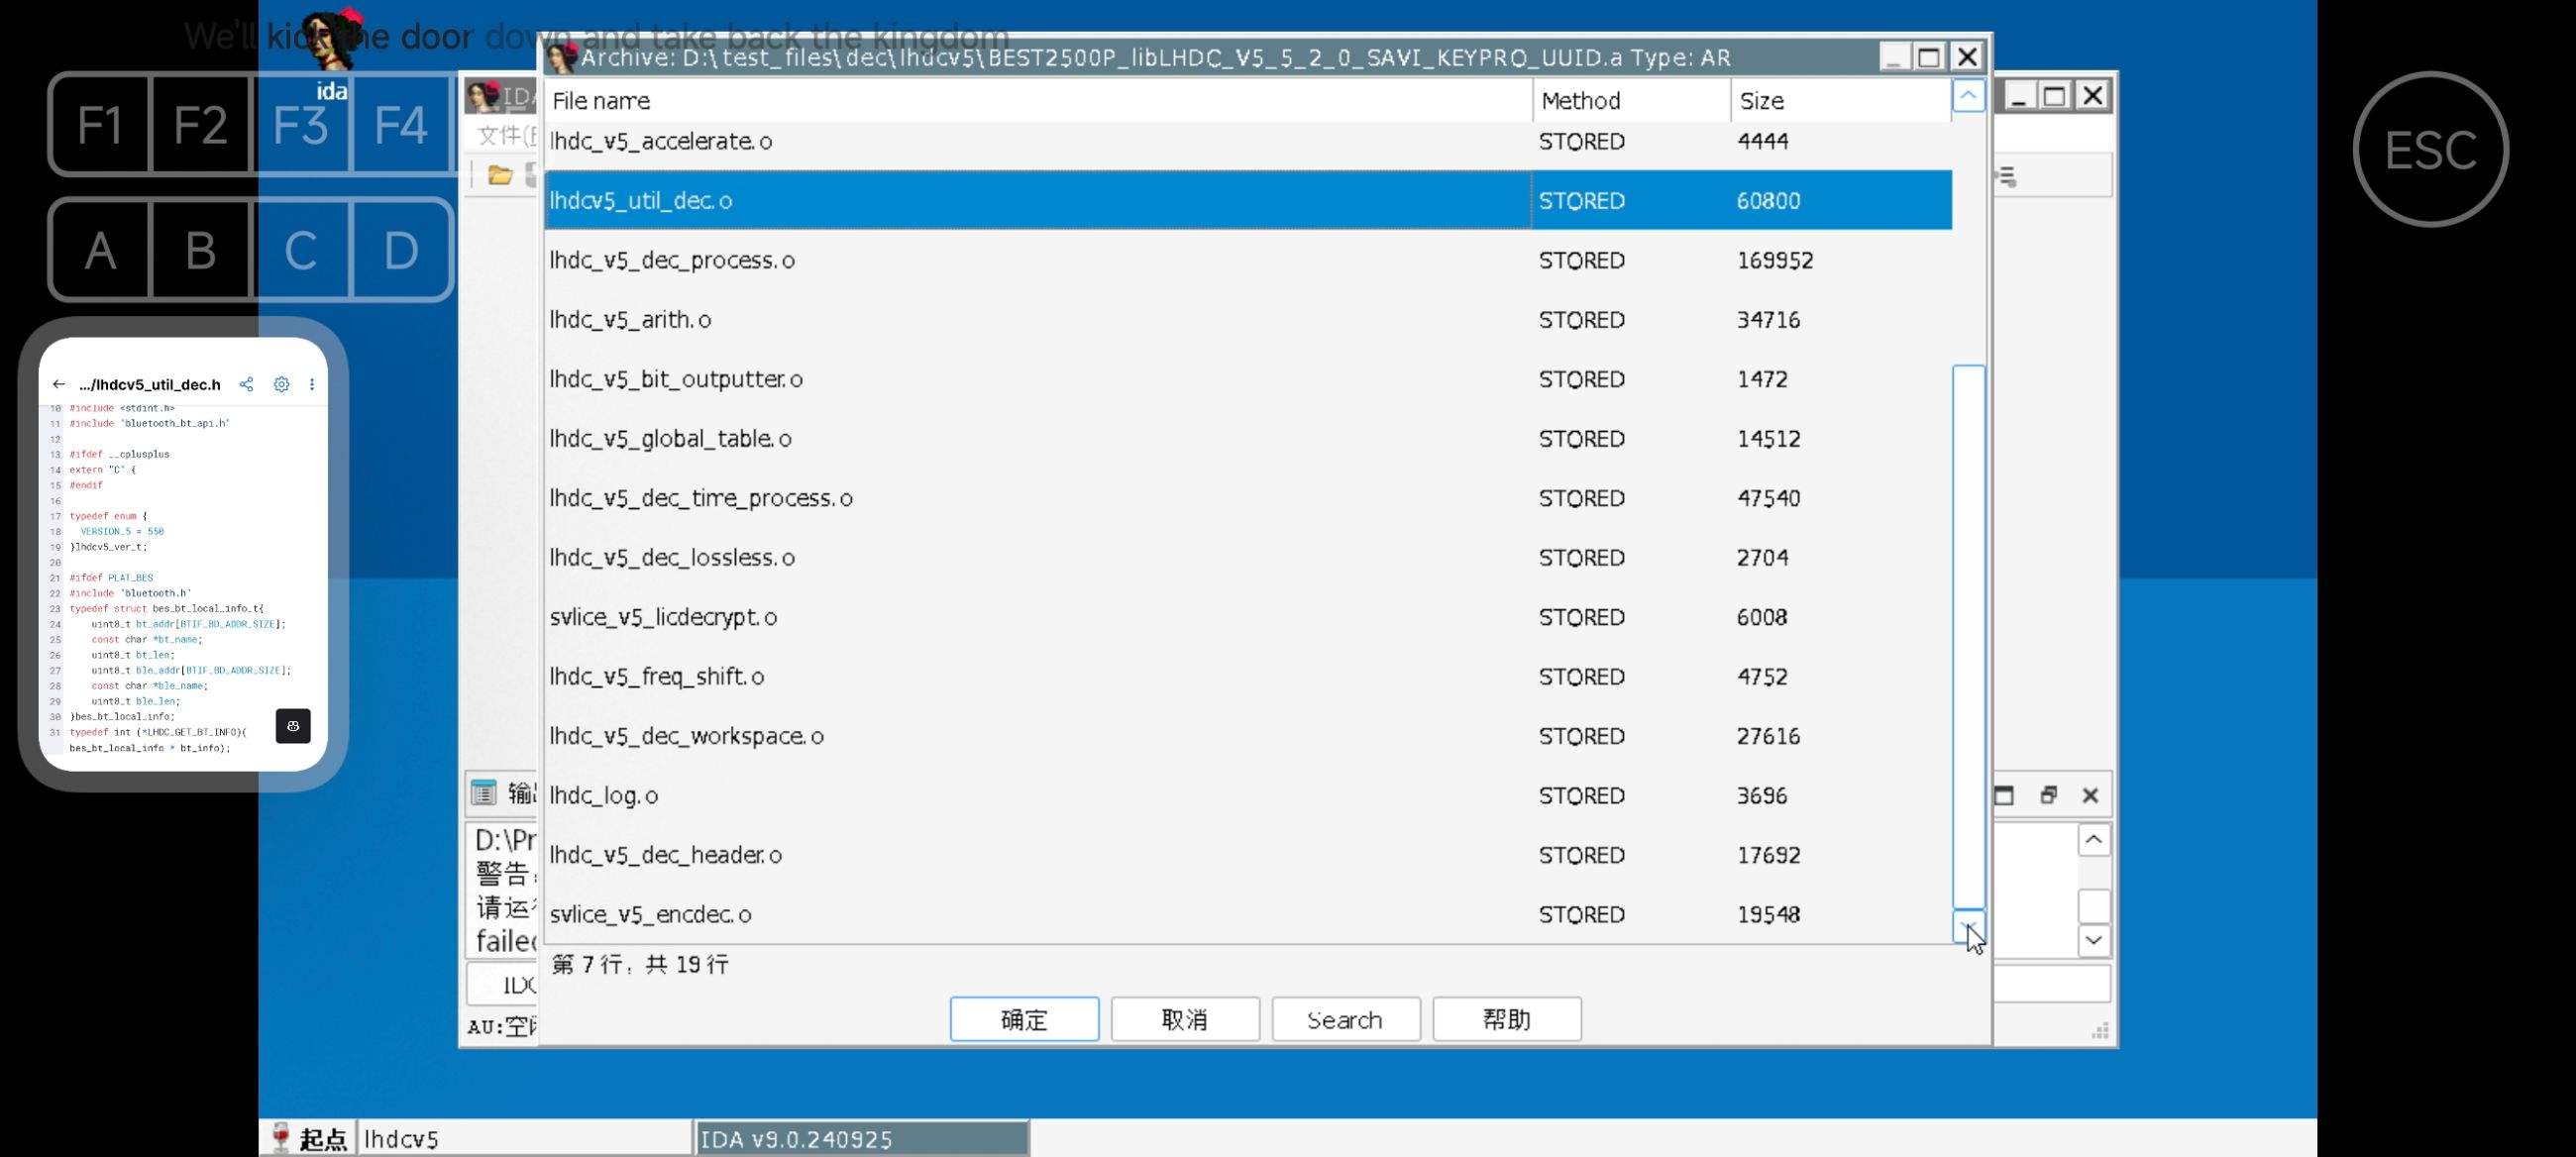Open settings gear in code viewer
Image resolution: width=2576 pixels, height=1157 pixels.
coord(282,384)
